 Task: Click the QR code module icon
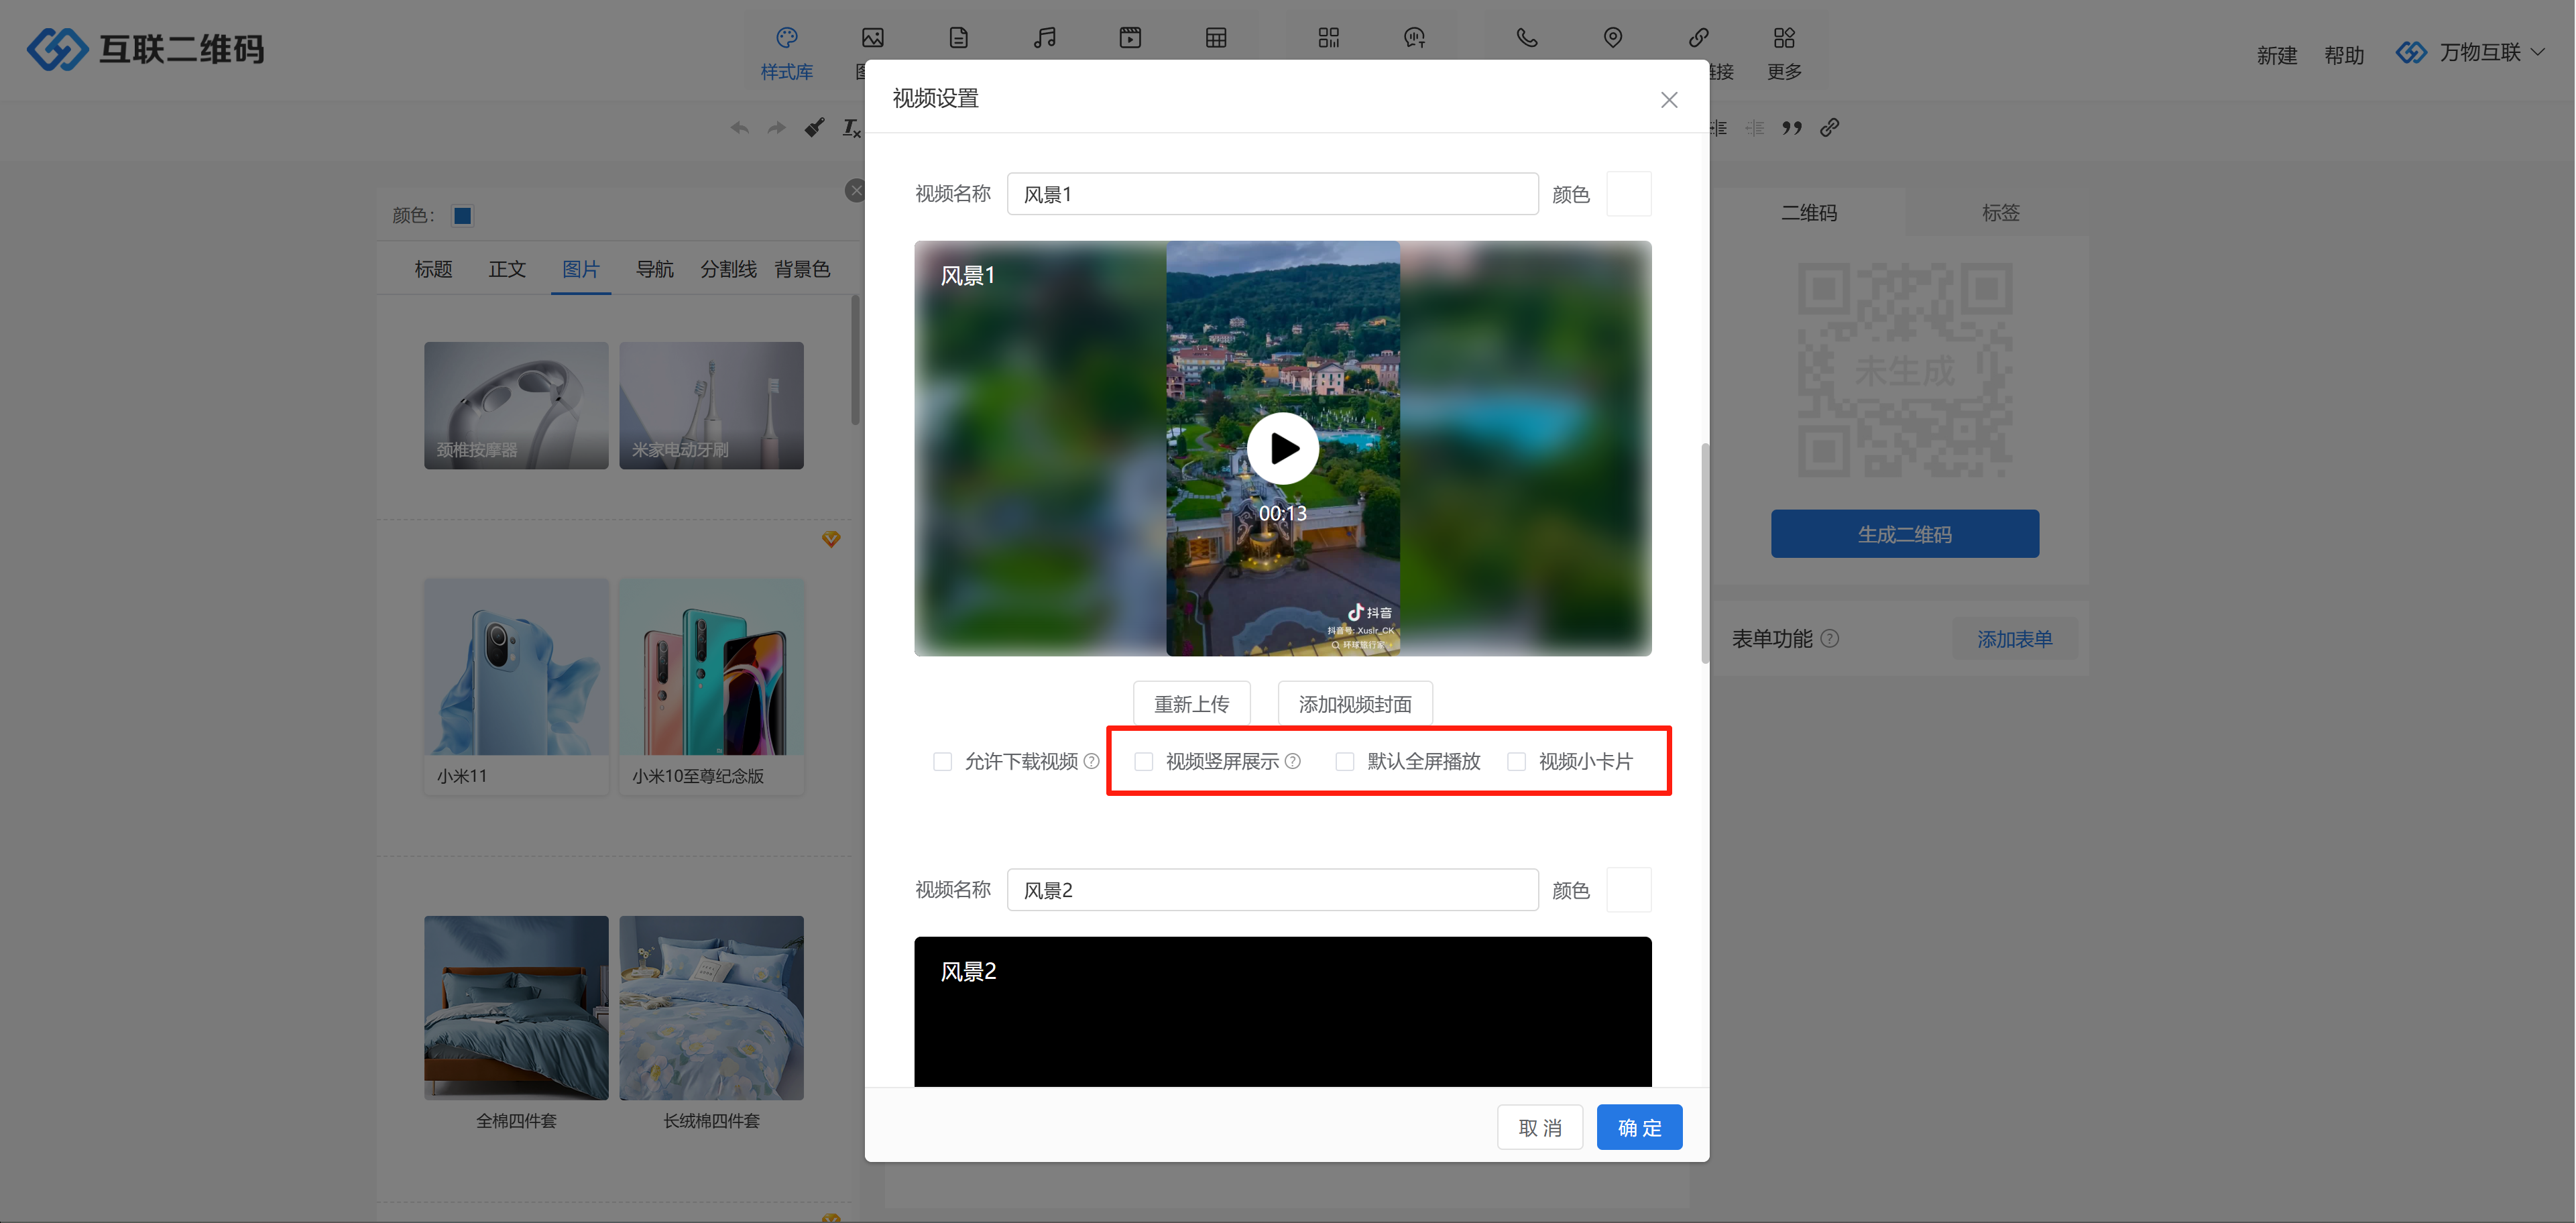point(1328,38)
